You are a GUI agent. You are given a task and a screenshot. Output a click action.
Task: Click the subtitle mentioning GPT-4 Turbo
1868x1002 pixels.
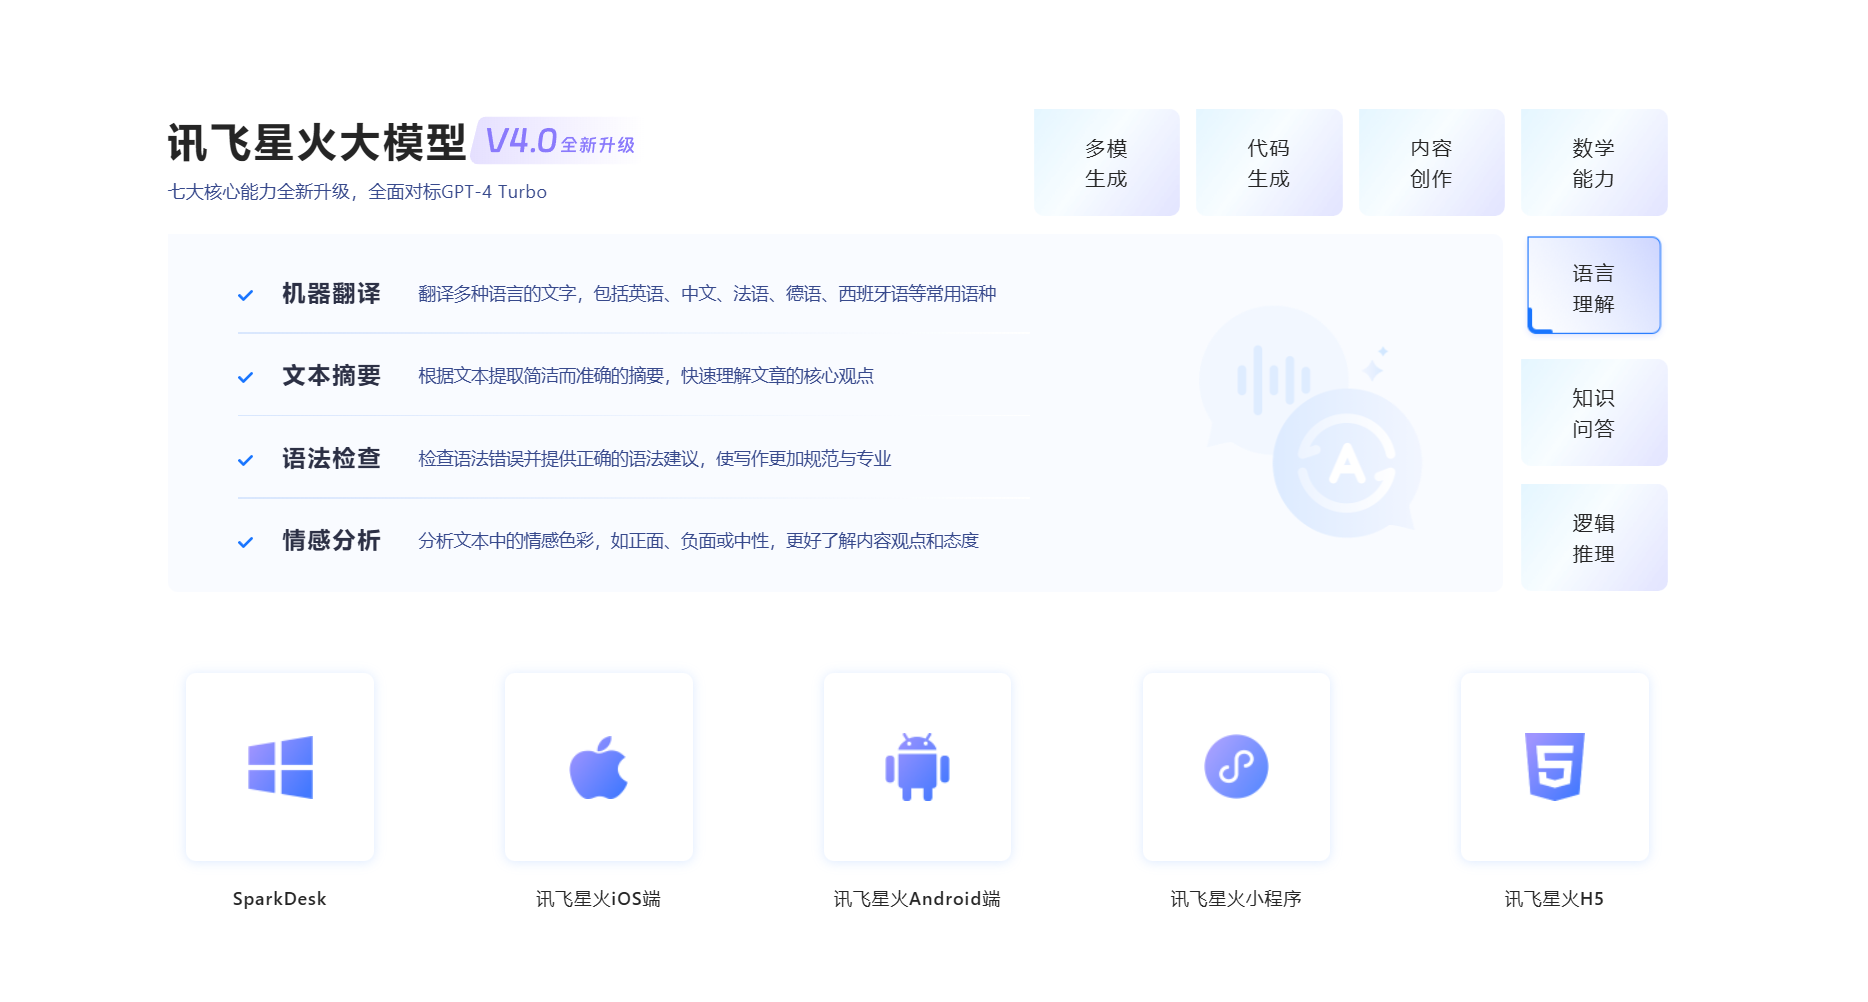tap(357, 192)
